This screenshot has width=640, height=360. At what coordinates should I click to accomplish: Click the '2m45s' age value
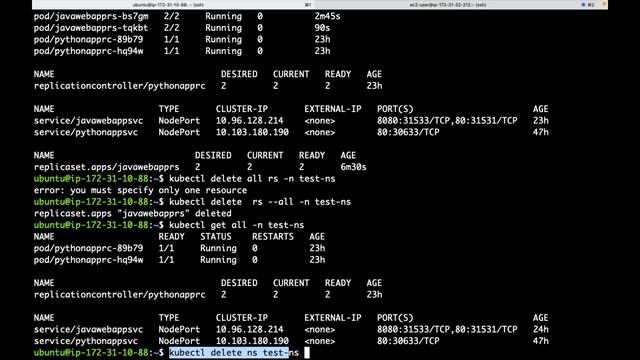pyautogui.click(x=327, y=16)
